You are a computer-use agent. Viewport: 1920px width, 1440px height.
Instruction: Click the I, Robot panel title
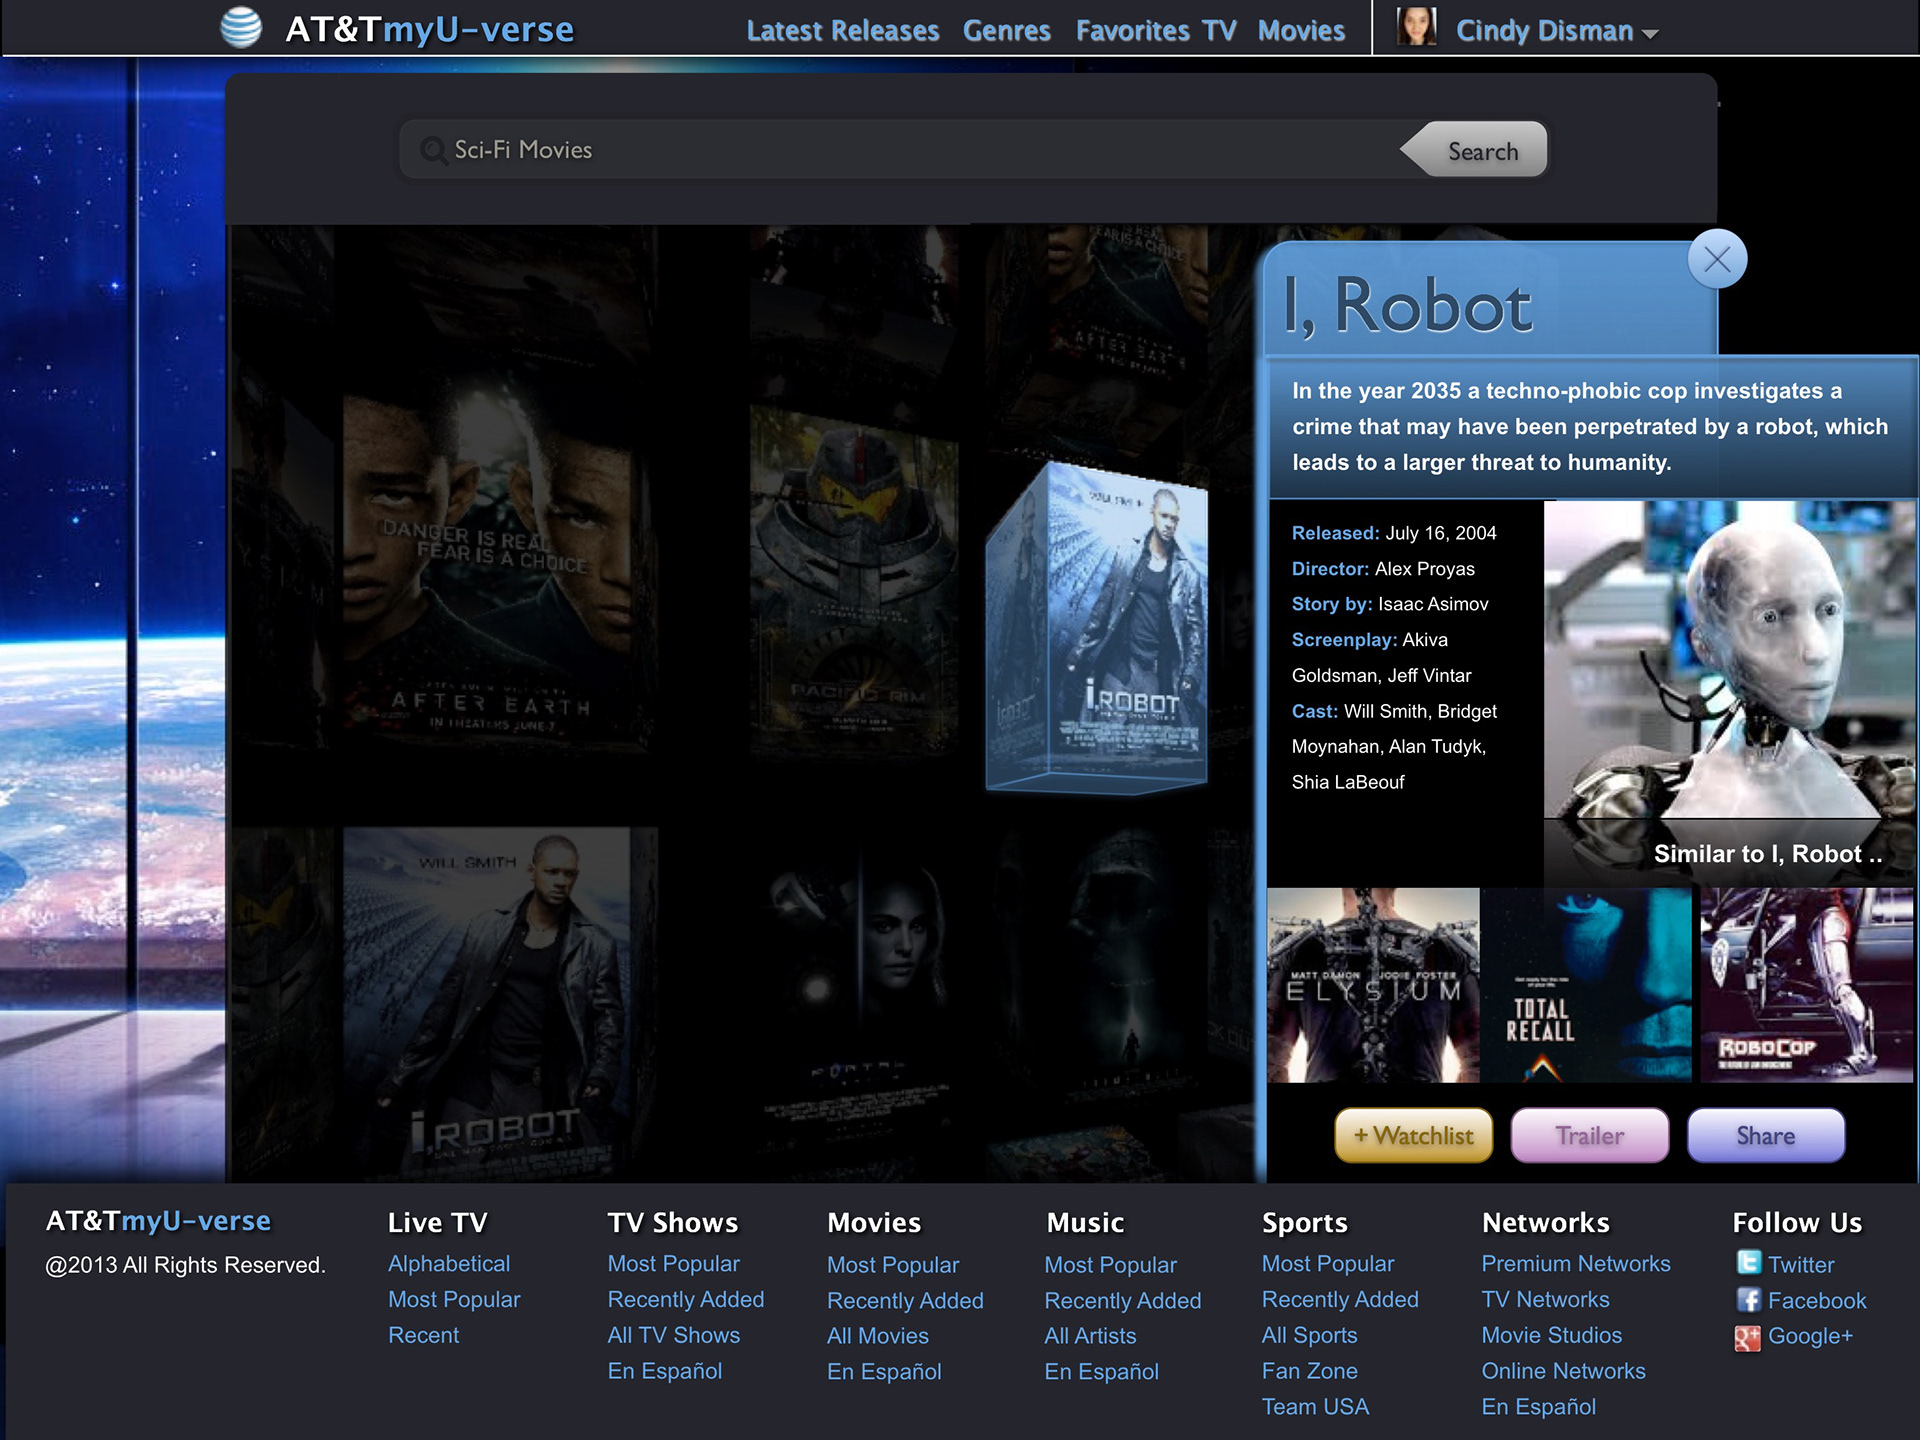point(1408,306)
